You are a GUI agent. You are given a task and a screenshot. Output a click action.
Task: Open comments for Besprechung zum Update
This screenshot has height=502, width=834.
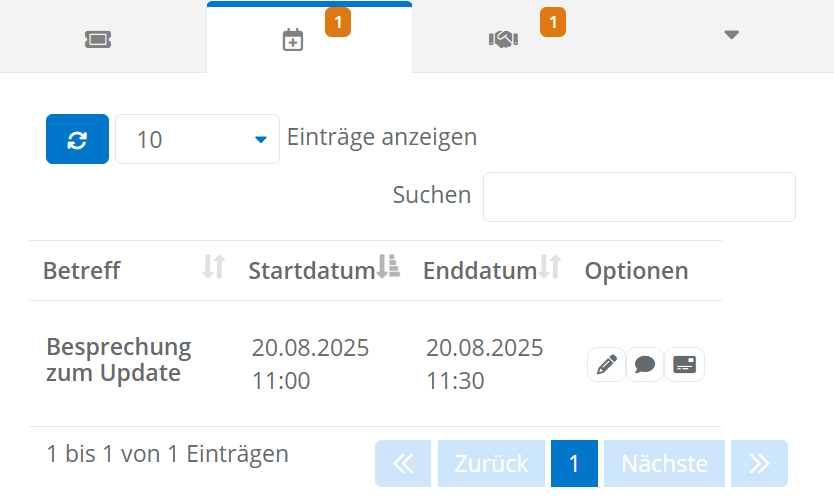(645, 364)
